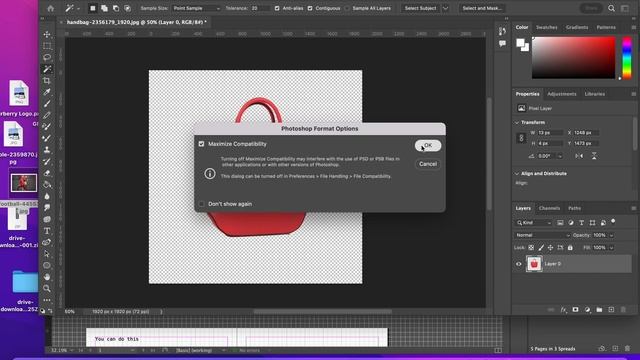
Task: Open the layer filter Kind dropdown
Action: click(x=534, y=223)
